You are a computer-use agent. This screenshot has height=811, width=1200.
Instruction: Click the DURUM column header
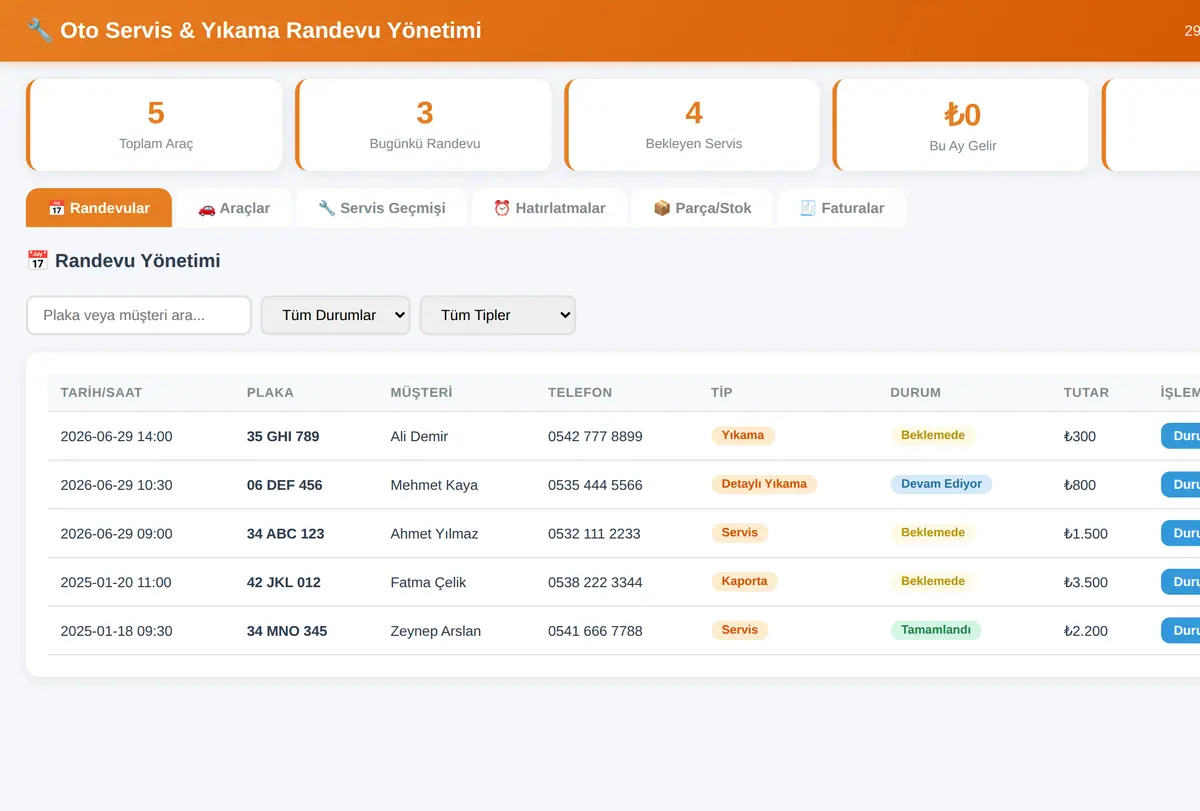[x=915, y=392]
